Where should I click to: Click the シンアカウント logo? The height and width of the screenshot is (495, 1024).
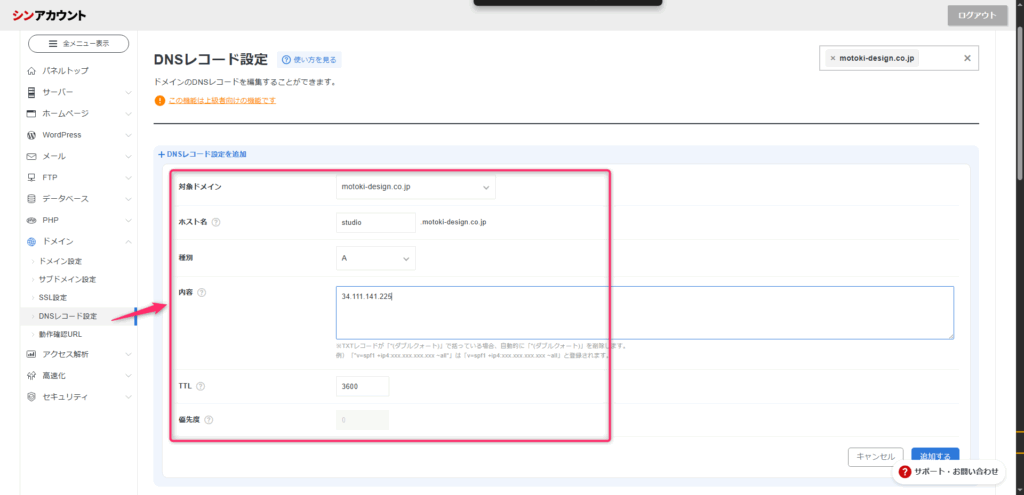(x=49, y=16)
